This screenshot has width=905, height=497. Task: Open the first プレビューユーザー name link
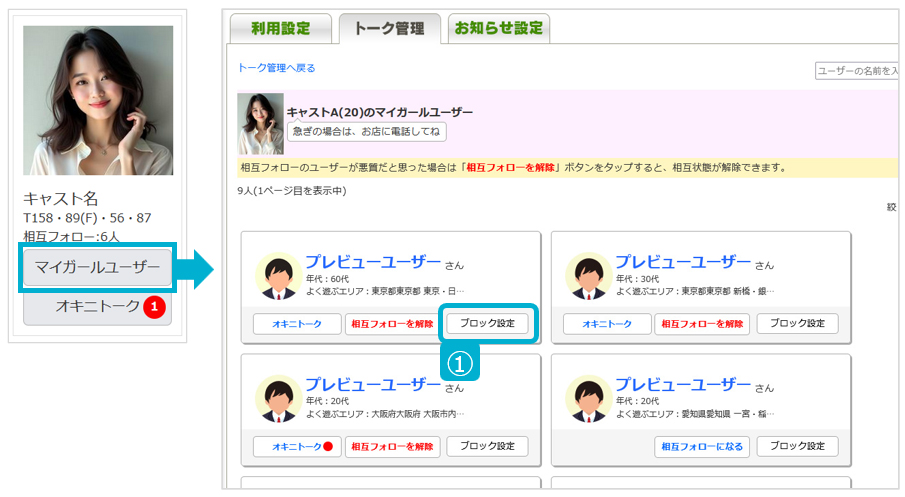(372, 262)
